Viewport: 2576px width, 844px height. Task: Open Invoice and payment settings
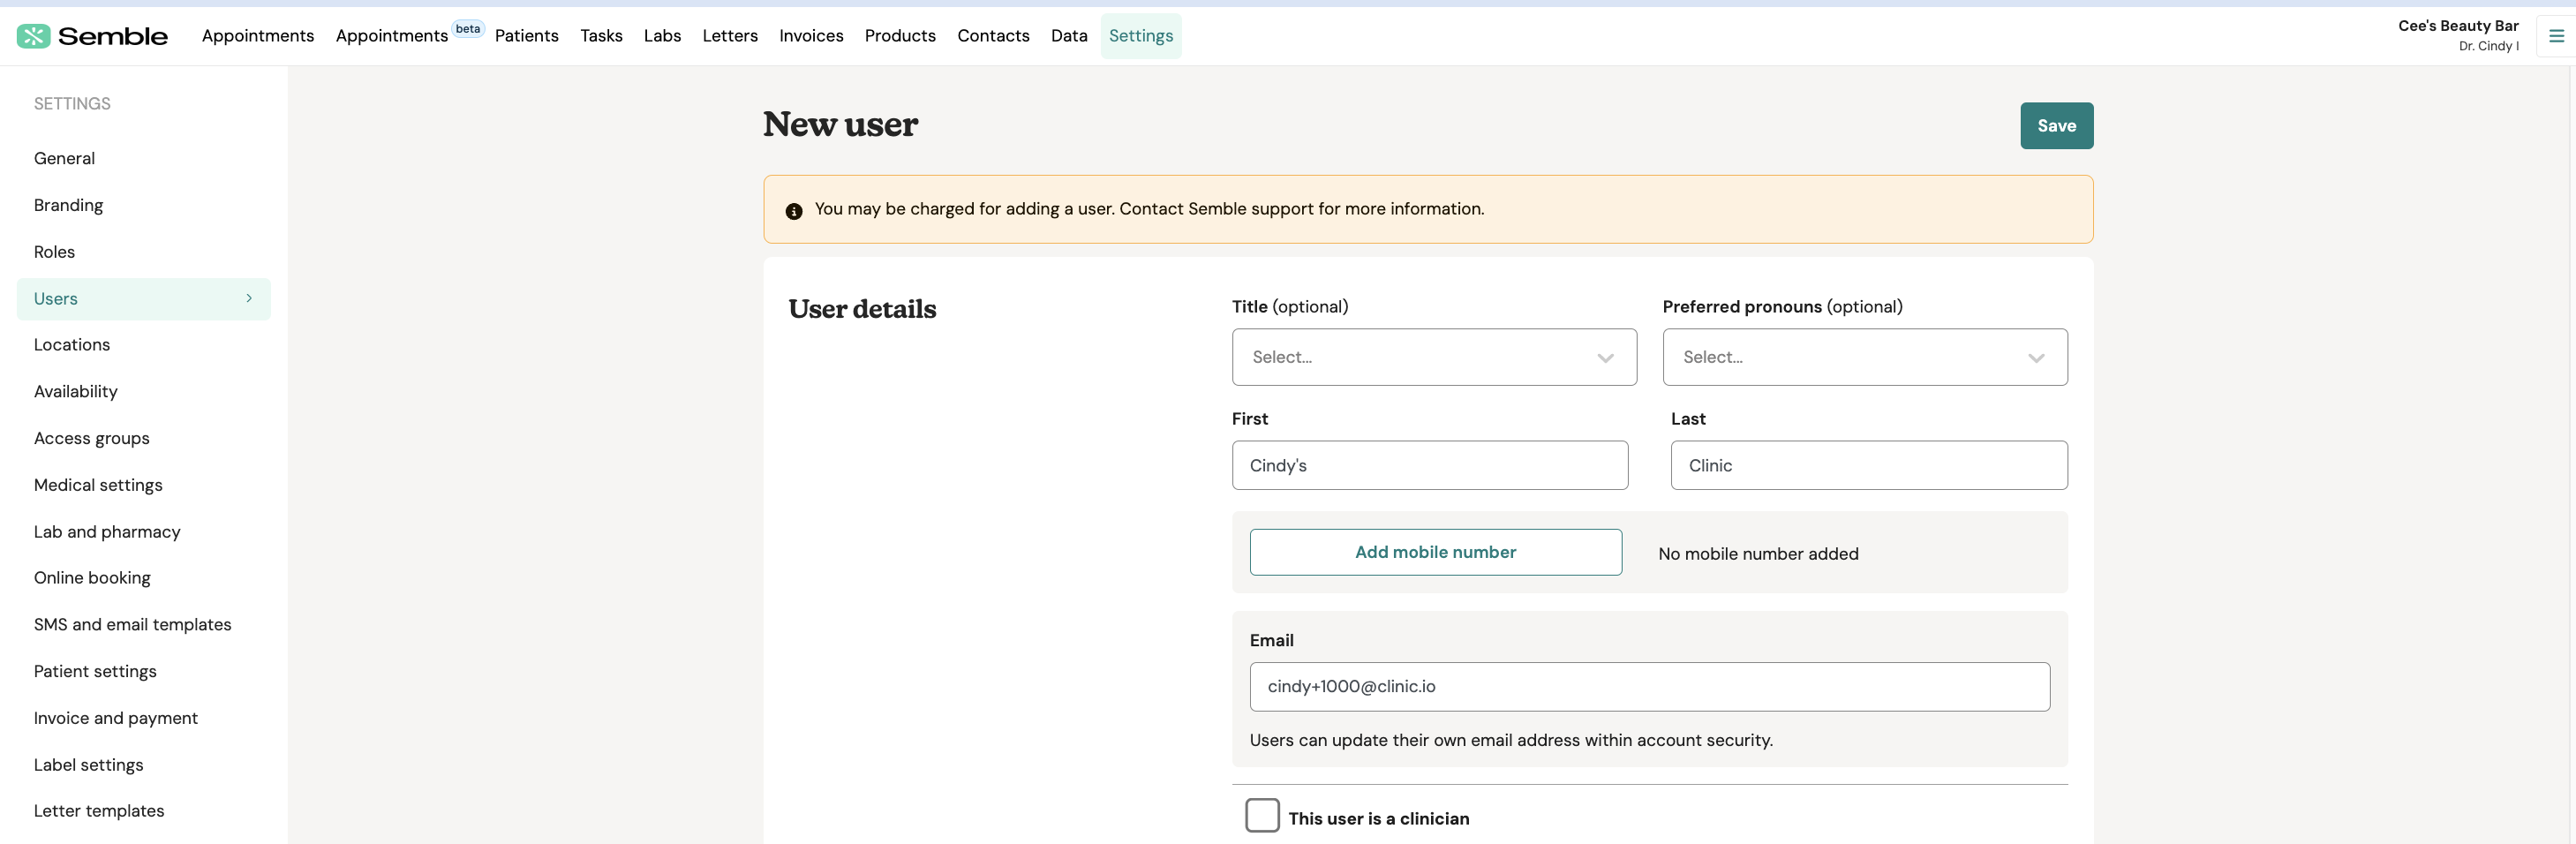pos(115,718)
